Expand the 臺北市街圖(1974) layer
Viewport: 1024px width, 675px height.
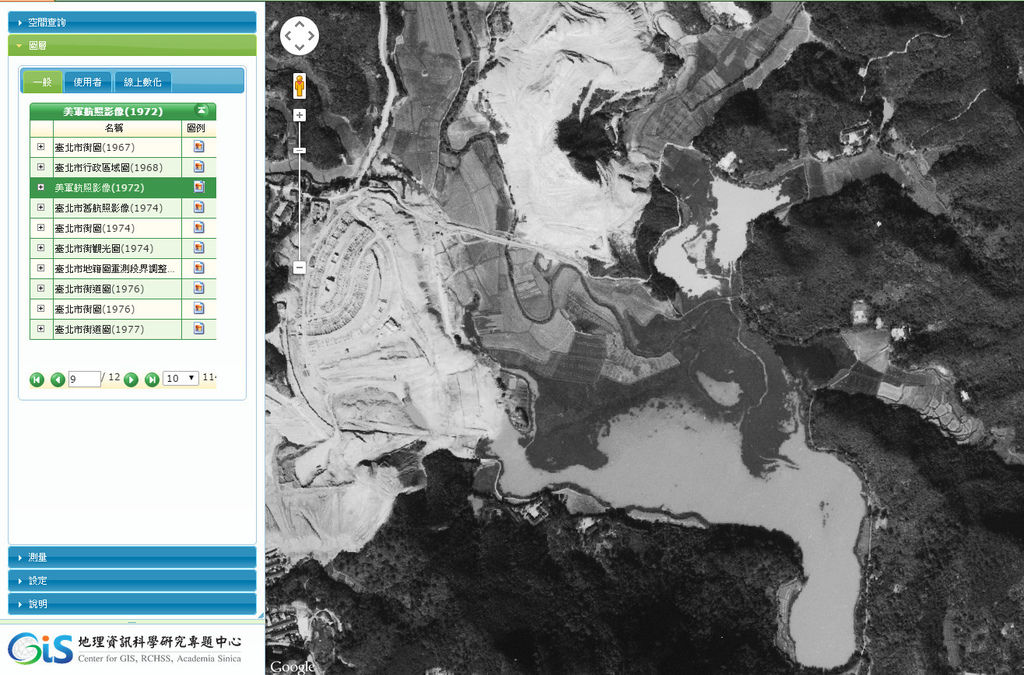coord(40,228)
